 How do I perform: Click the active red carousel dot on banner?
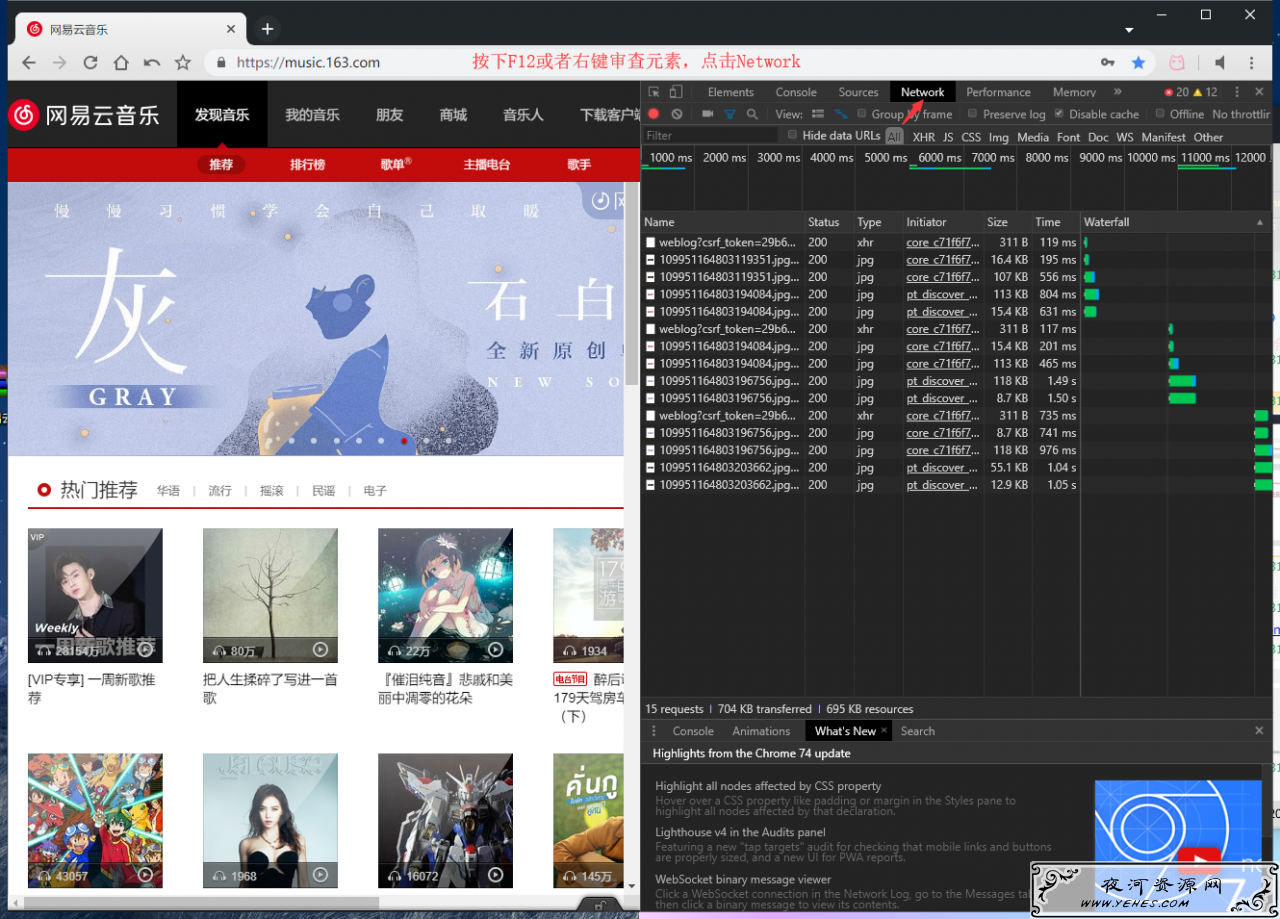(403, 440)
